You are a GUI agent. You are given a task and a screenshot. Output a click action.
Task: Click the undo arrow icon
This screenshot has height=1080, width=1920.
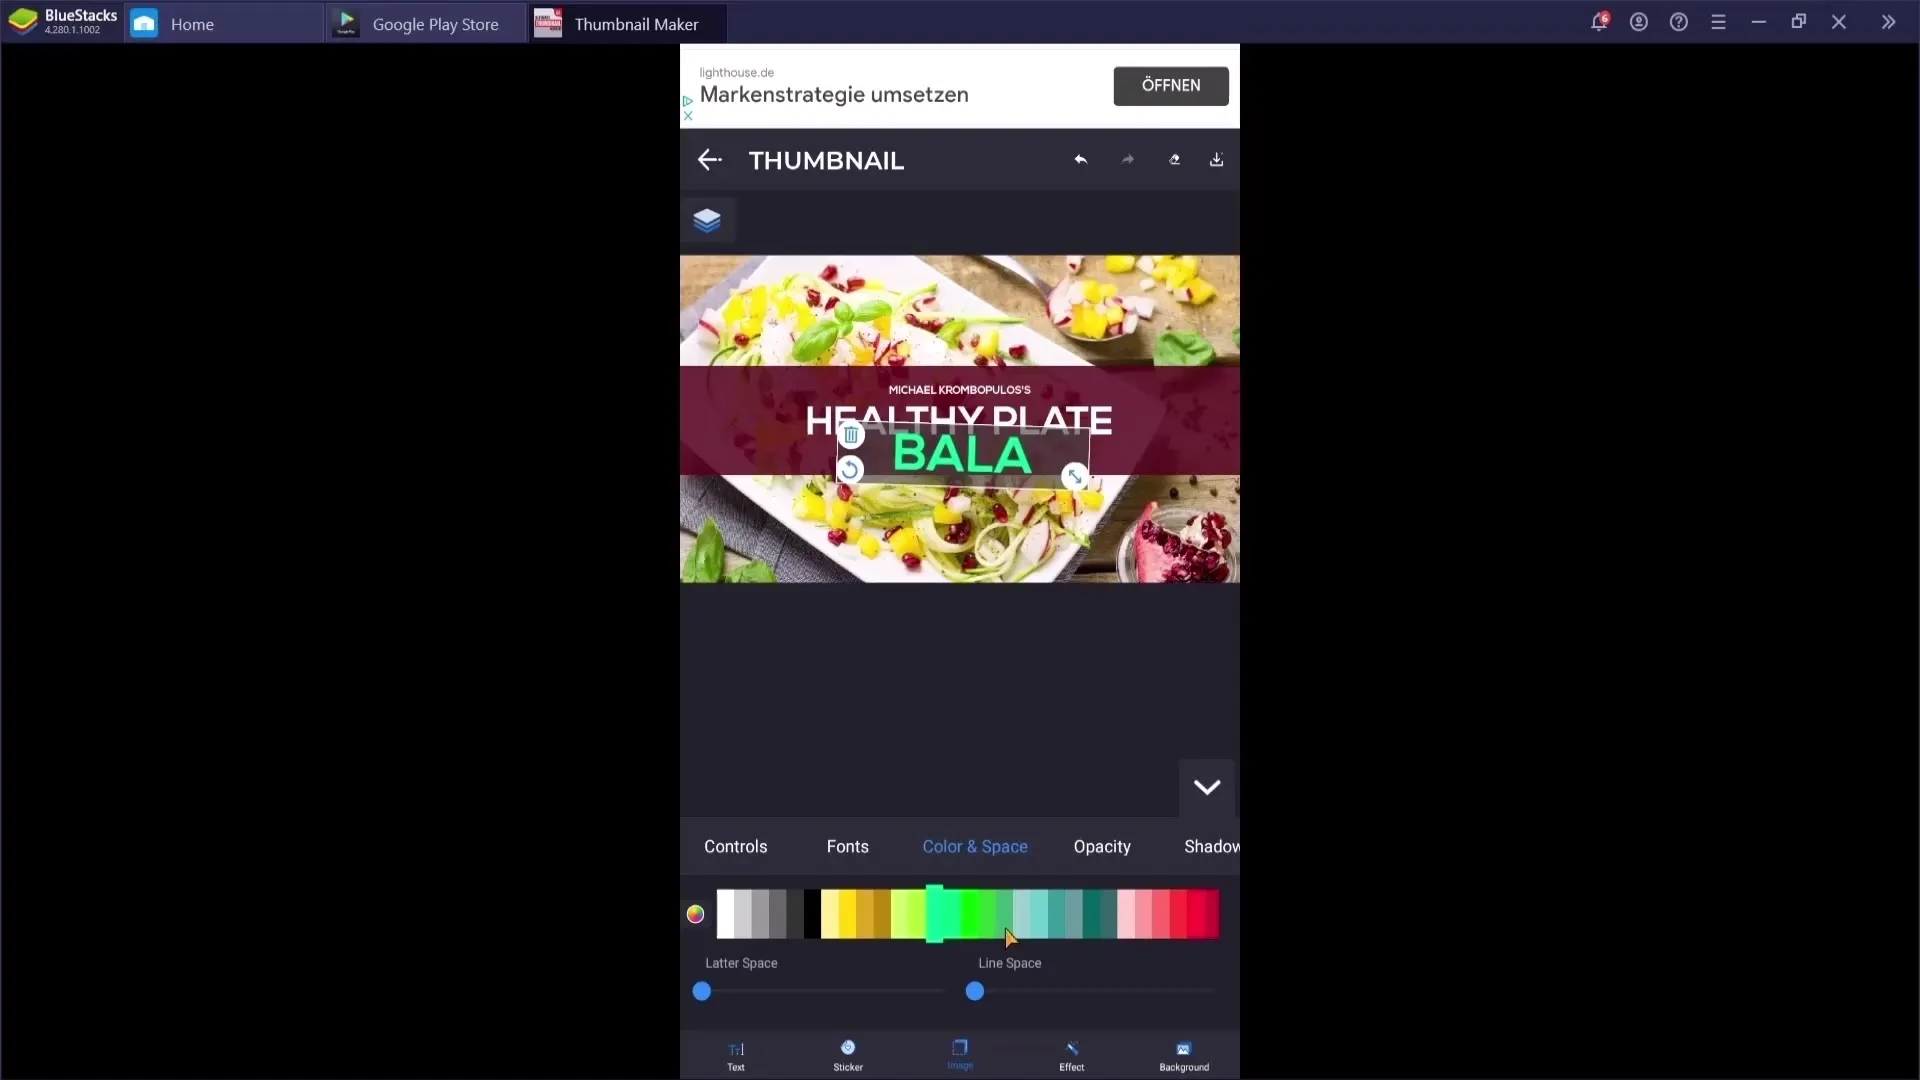coord(1080,158)
